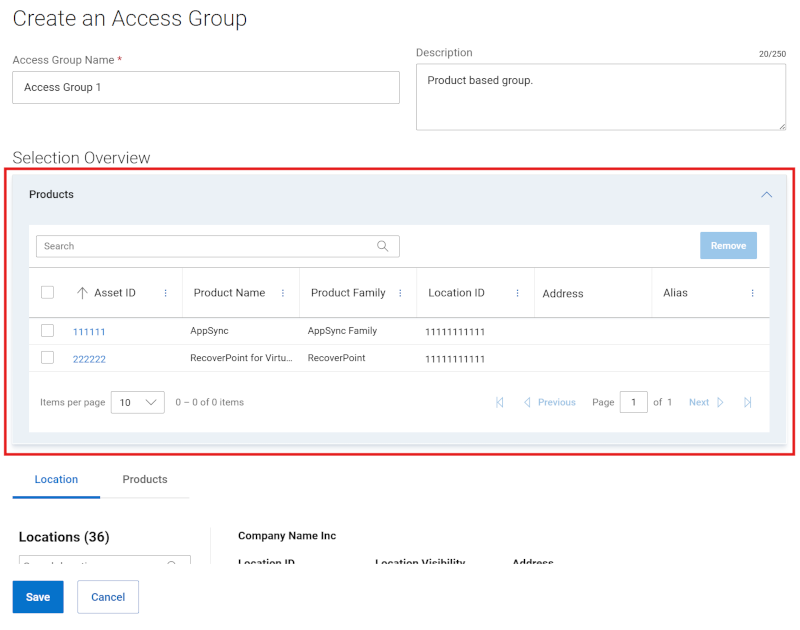Click the disabled Remove button
The height and width of the screenshot is (630, 800).
728,245
